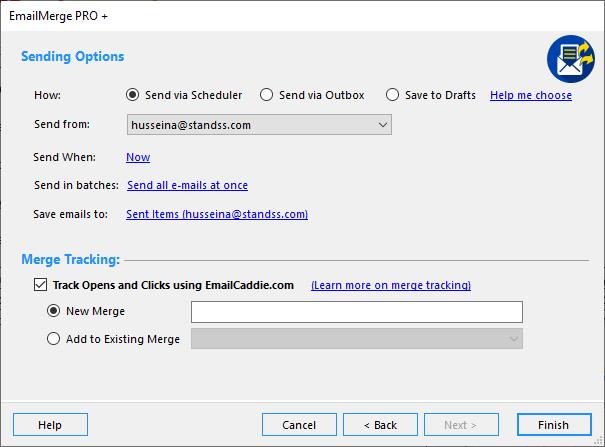Click the Finish button
605x447 pixels.
(x=554, y=425)
